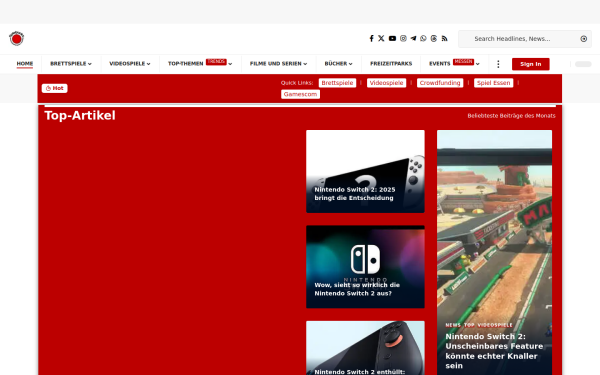Open the WhatsApp channel icon
This screenshot has width=600, height=375.
(423, 38)
